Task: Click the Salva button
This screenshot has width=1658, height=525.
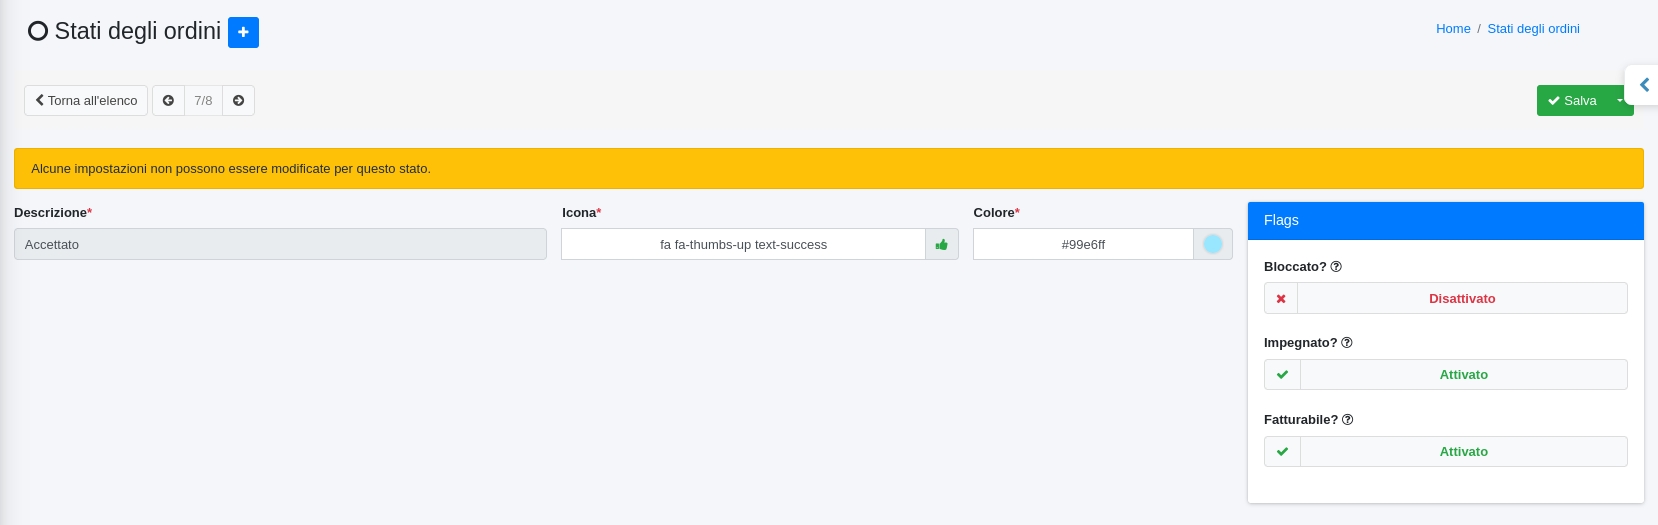Action: coord(1572,100)
